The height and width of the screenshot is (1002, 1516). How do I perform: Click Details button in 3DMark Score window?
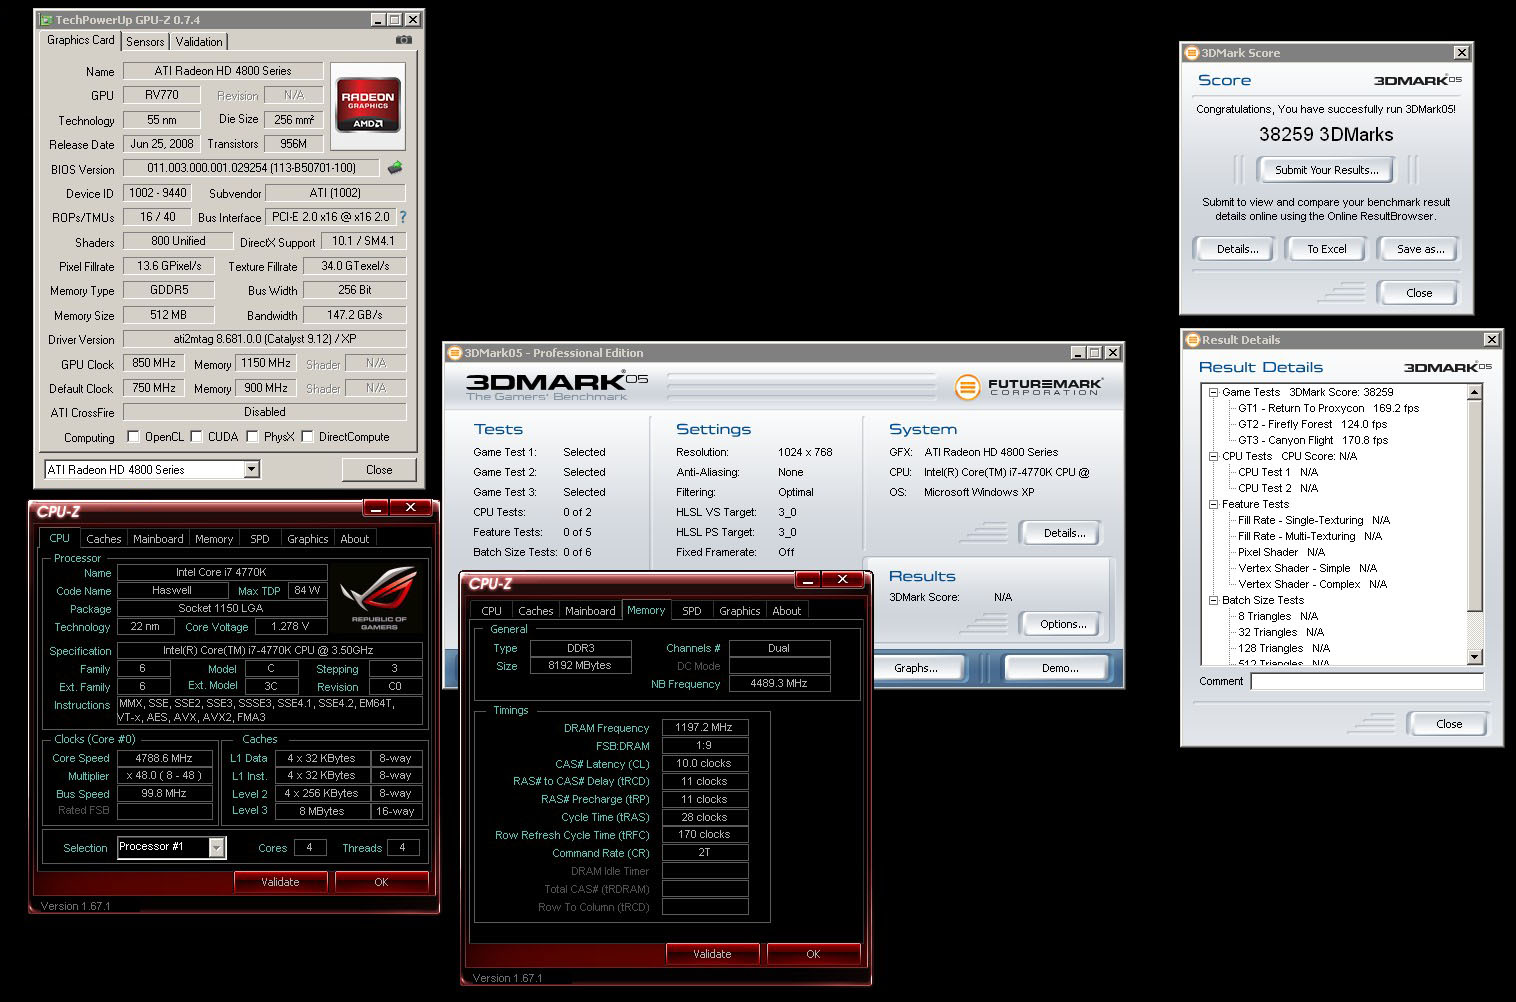click(x=1237, y=249)
